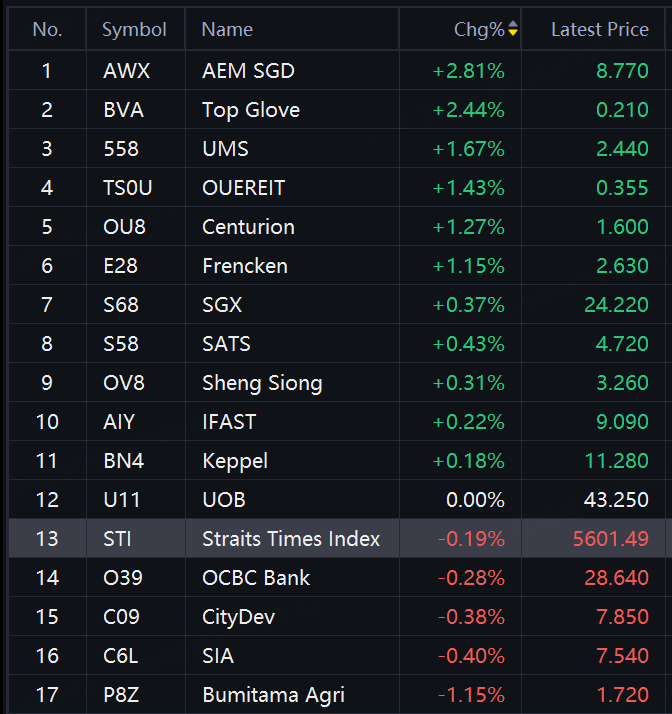Click the -0.28% change value
The height and width of the screenshot is (714, 672).
[471, 578]
